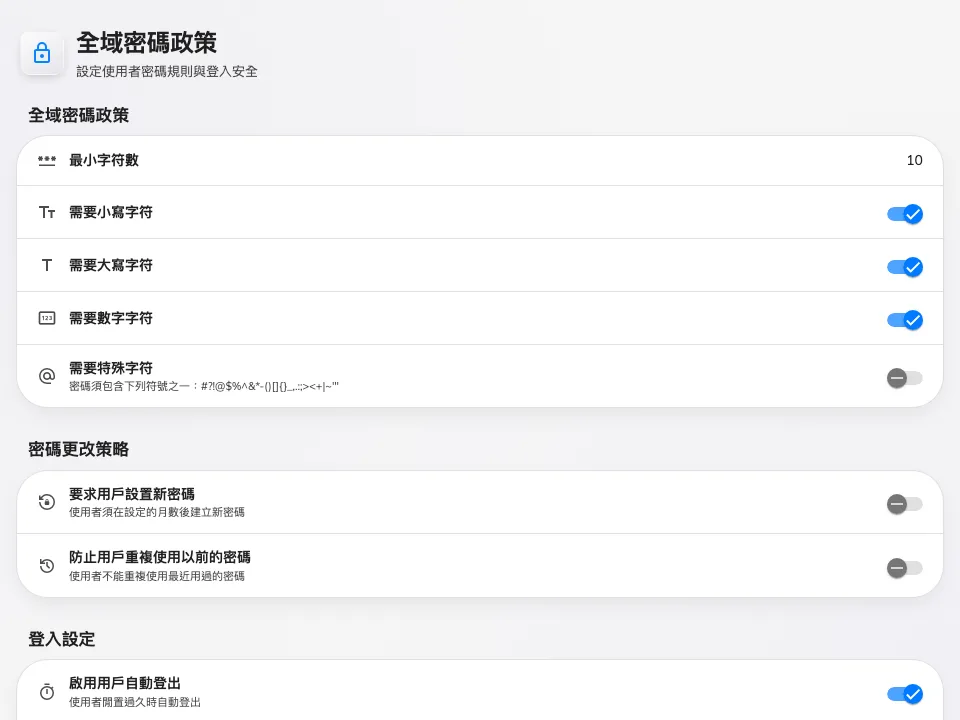The height and width of the screenshot is (720, 960).
Task: Turn on the 要求用戶設置新密碼 switch
Action: pos(905,504)
